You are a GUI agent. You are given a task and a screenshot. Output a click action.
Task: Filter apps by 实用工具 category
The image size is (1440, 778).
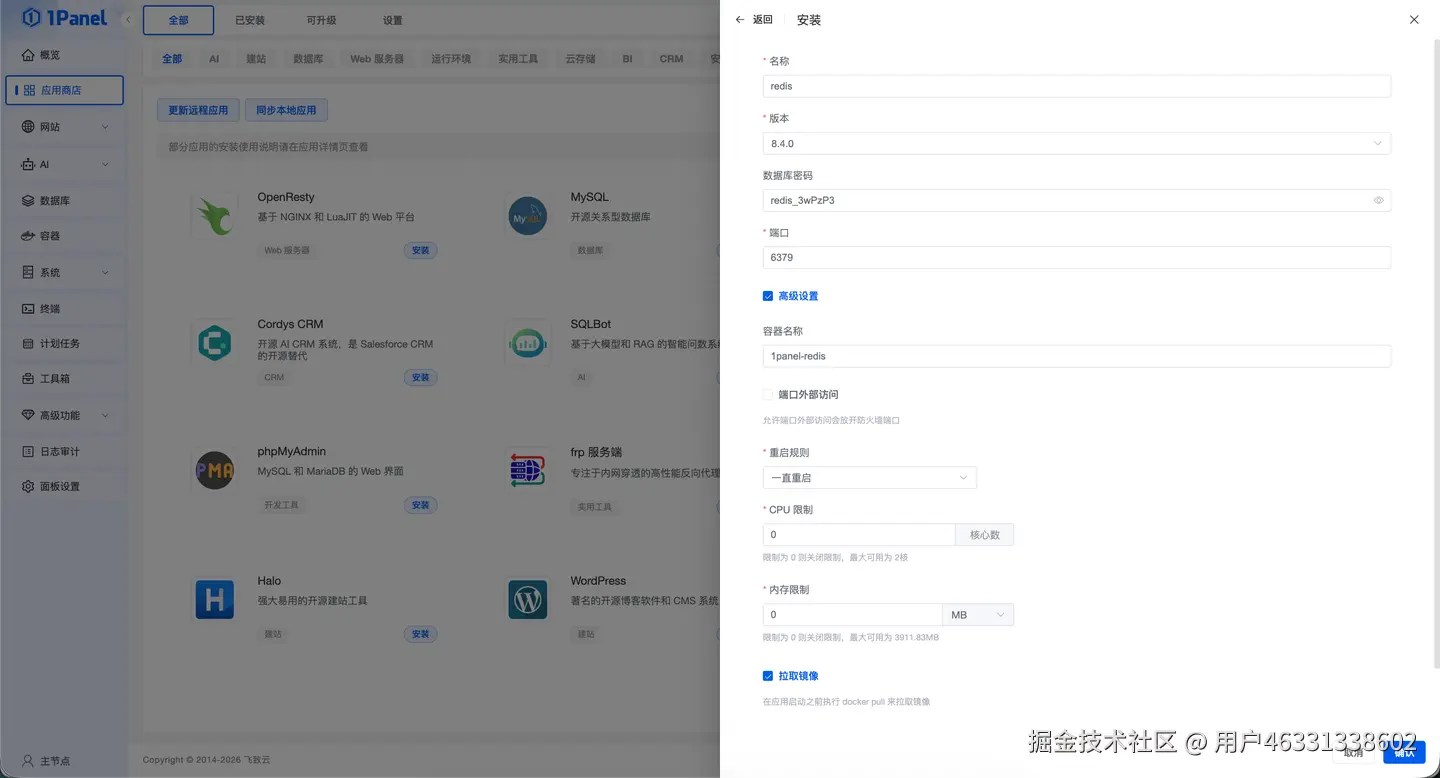[x=518, y=59]
